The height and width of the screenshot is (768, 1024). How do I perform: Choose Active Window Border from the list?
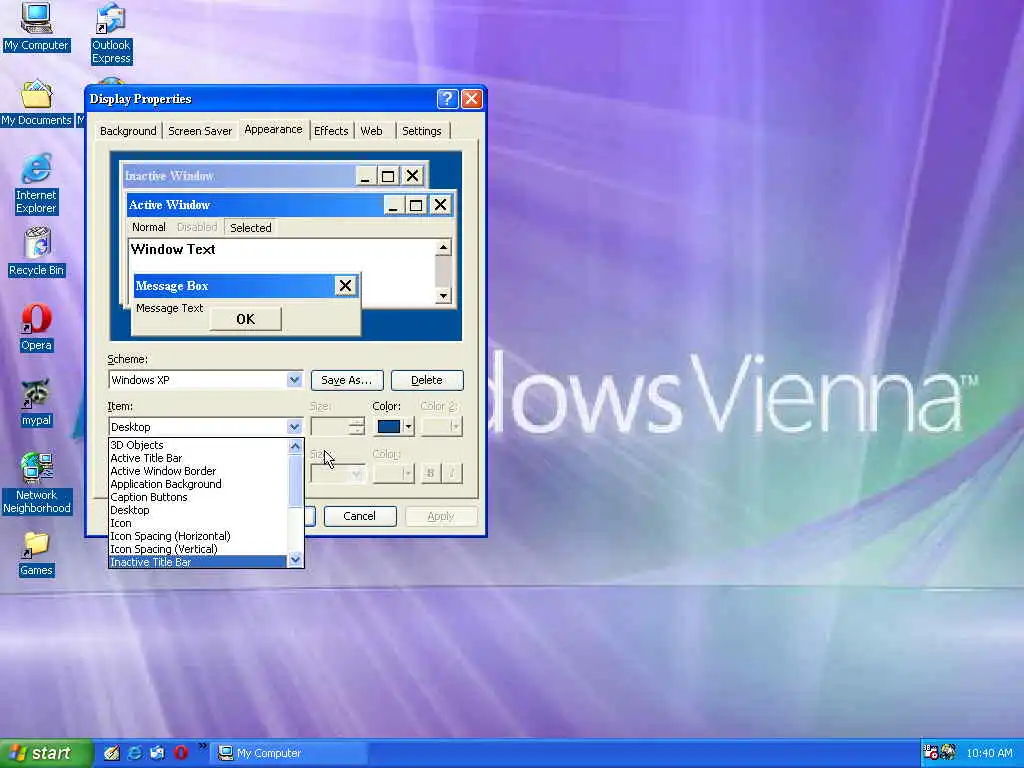[197, 471]
